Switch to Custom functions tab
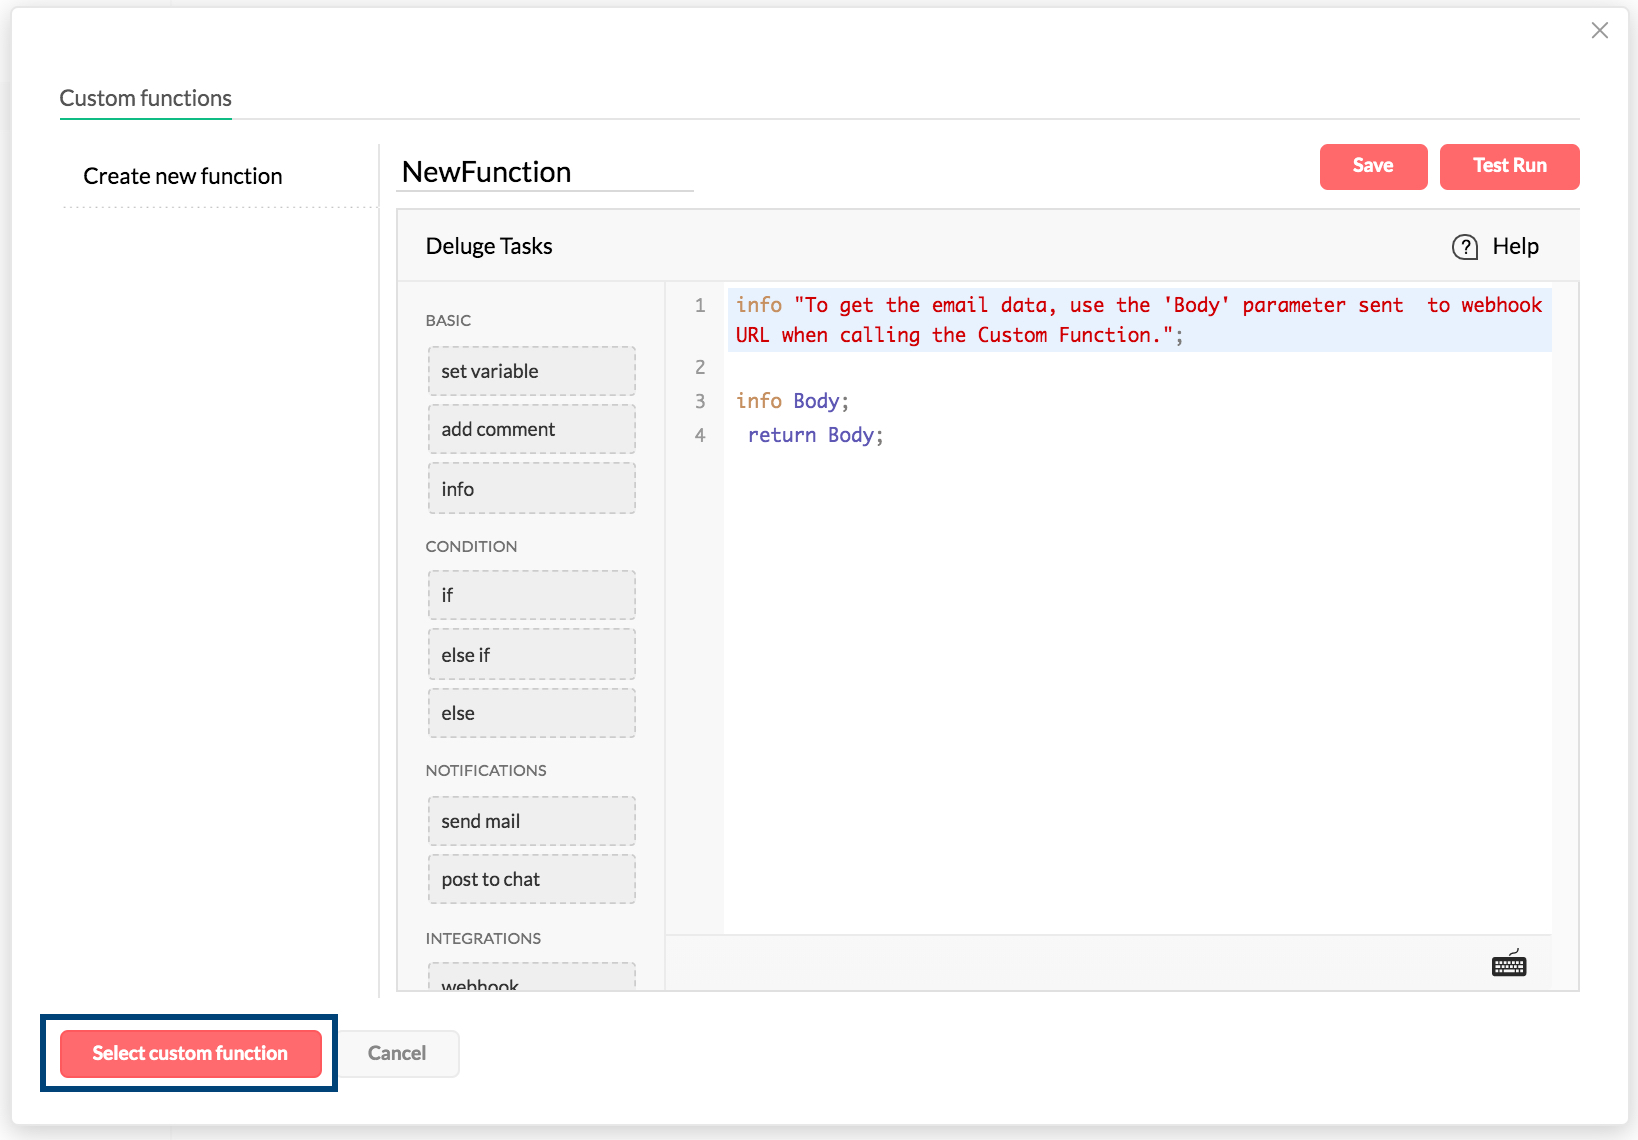The width and height of the screenshot is (1638, 1140). 146,98
